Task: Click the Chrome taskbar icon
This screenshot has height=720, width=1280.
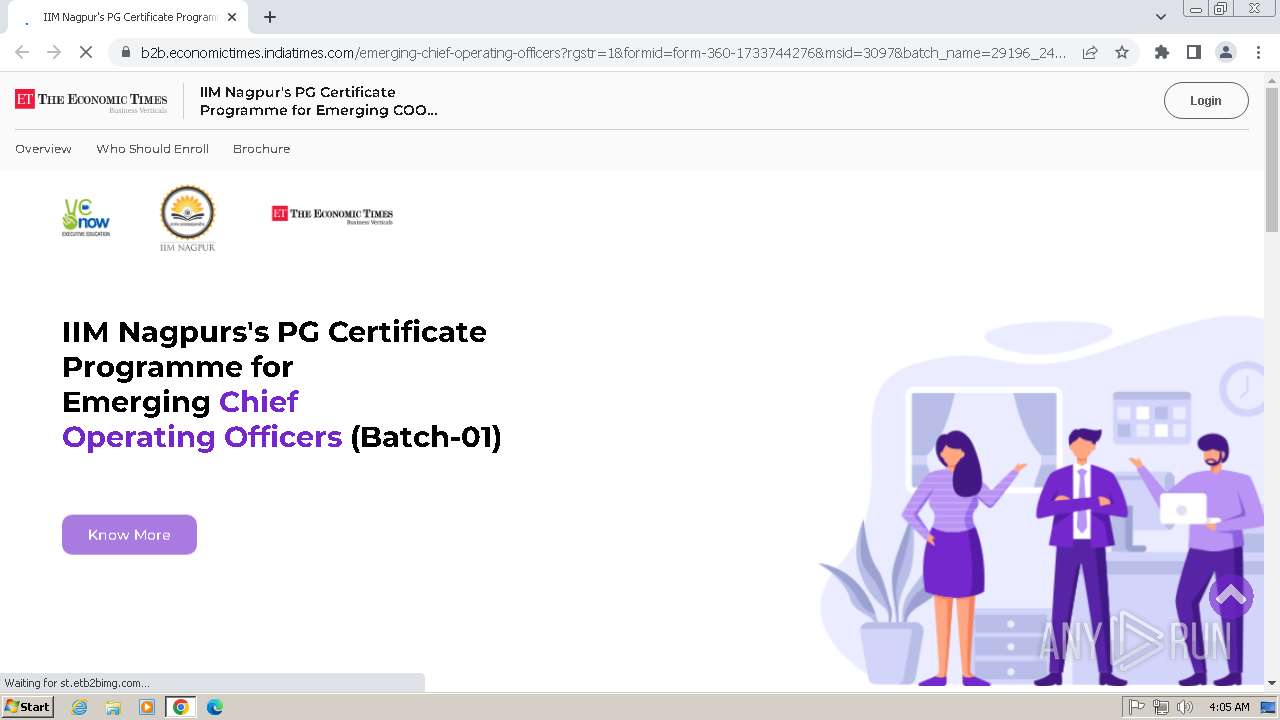Action: click(x=181, y=707)
